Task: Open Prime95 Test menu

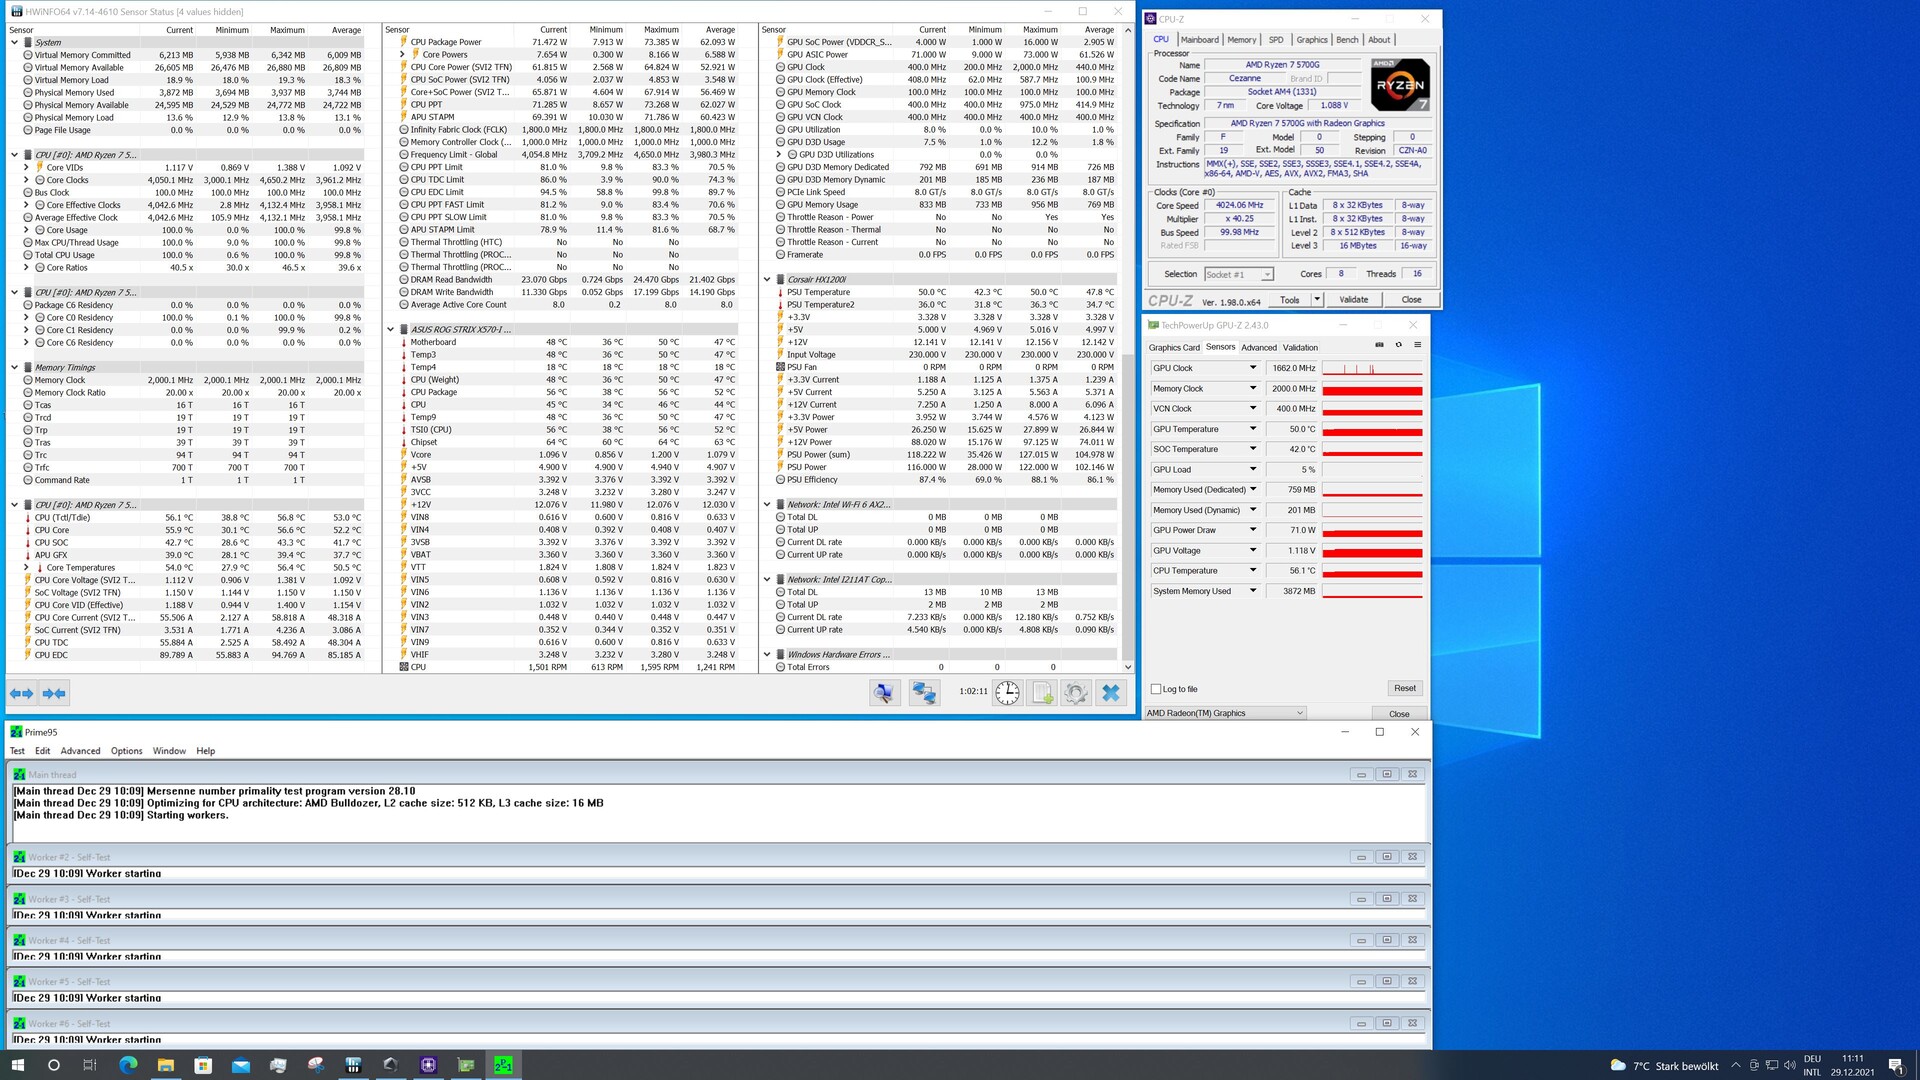Action: click(x=17, y=751)
